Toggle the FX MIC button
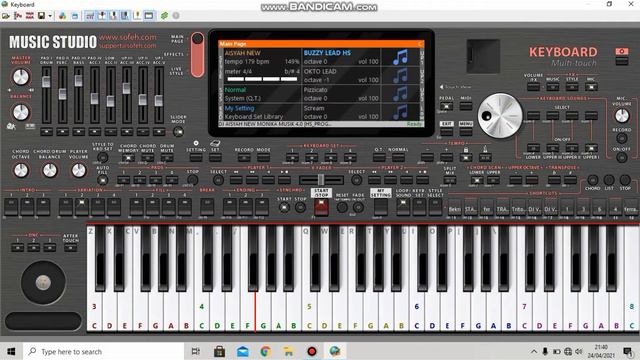Viewport: 640px width, 360px height. [591, 87]
